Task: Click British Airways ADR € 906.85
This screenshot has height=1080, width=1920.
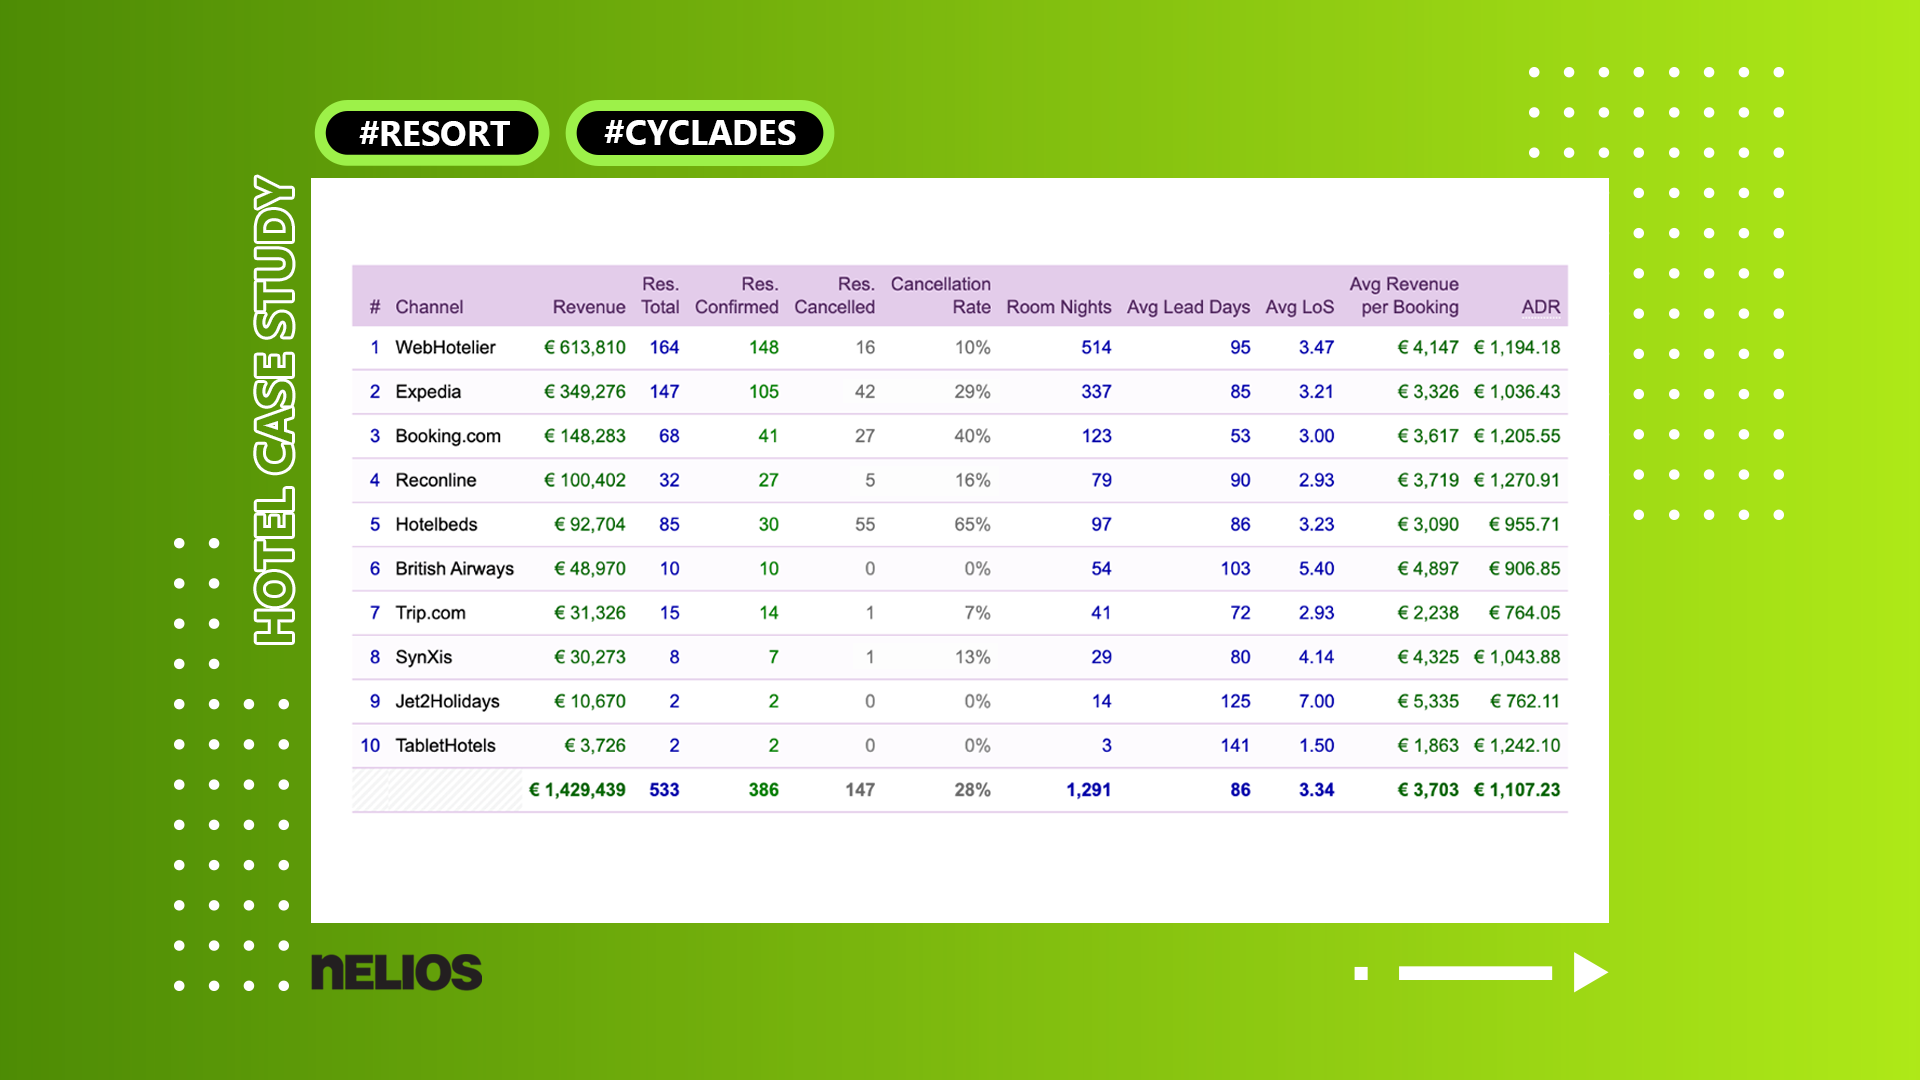Action: click(x=1524, y=568)
